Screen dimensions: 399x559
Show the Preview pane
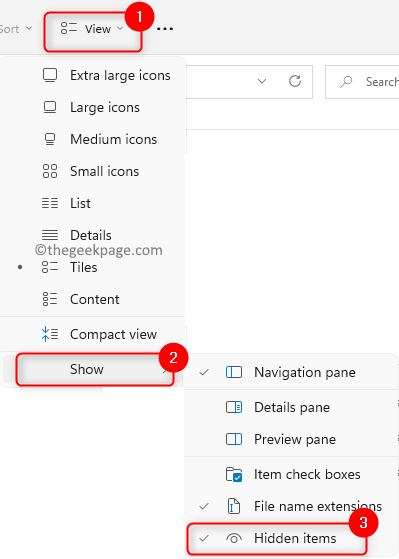pos(291,439)
